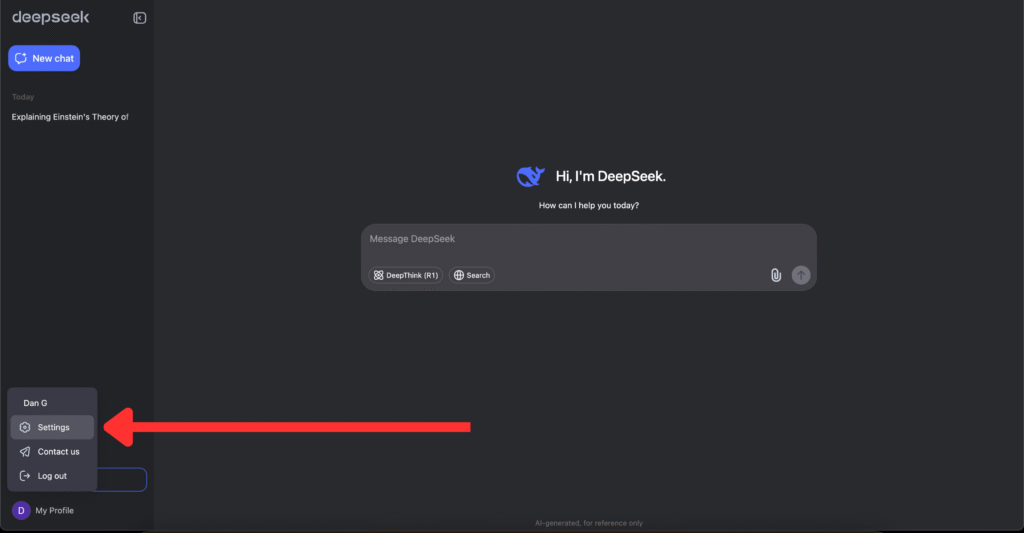Collapse the sidebar with the panel icon
The width and height of the screenshot is (1024, 533).
point(139,18)
